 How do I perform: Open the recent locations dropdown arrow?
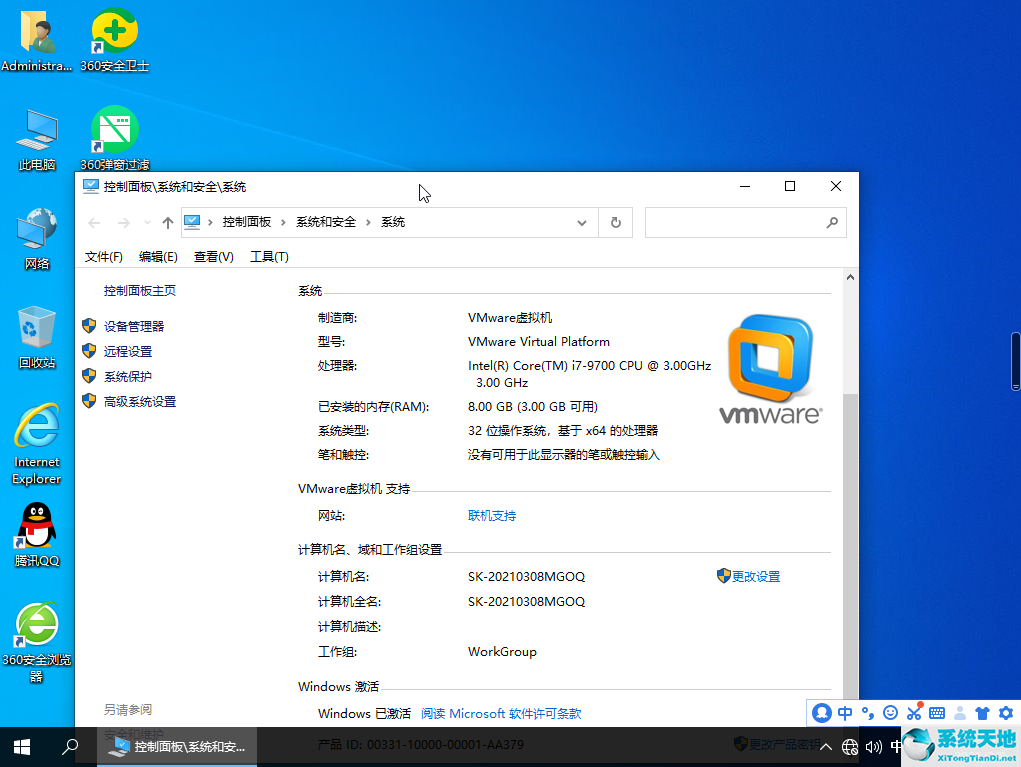pos(147,223)
